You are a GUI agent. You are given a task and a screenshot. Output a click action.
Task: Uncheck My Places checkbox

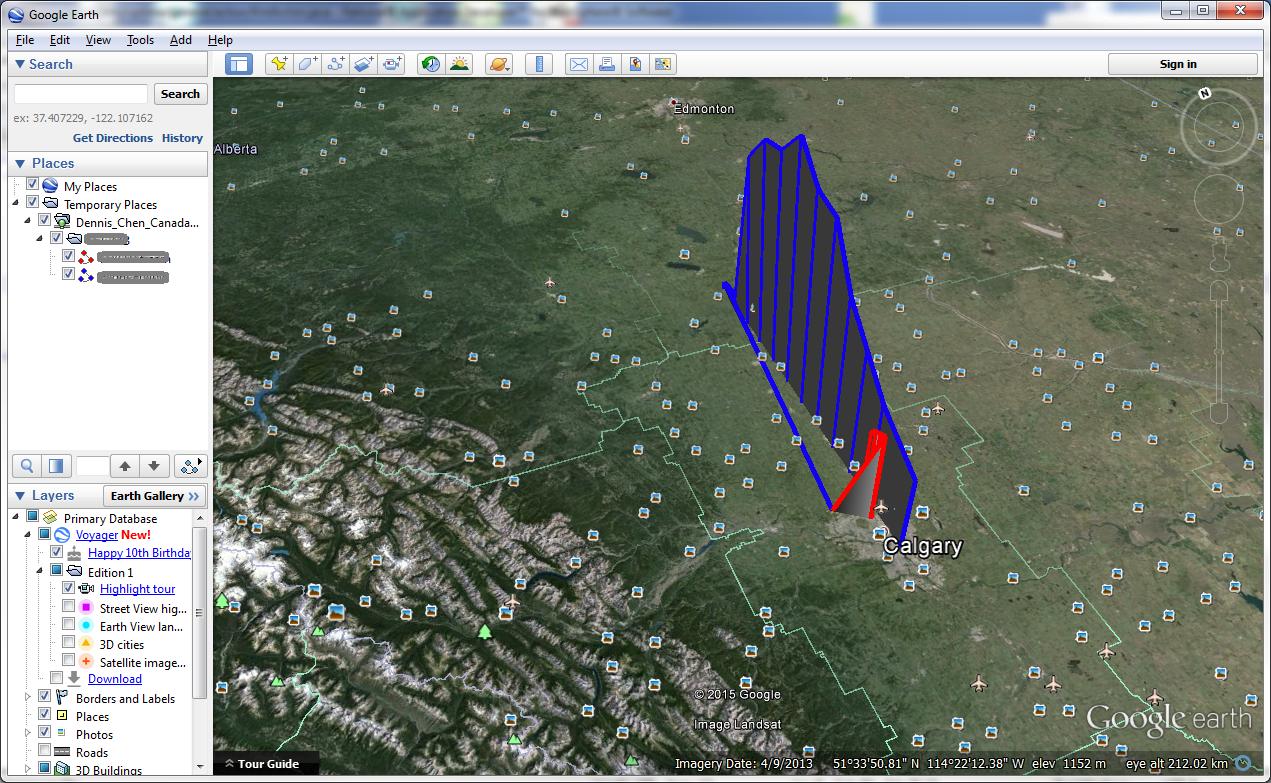coord(32,185)
